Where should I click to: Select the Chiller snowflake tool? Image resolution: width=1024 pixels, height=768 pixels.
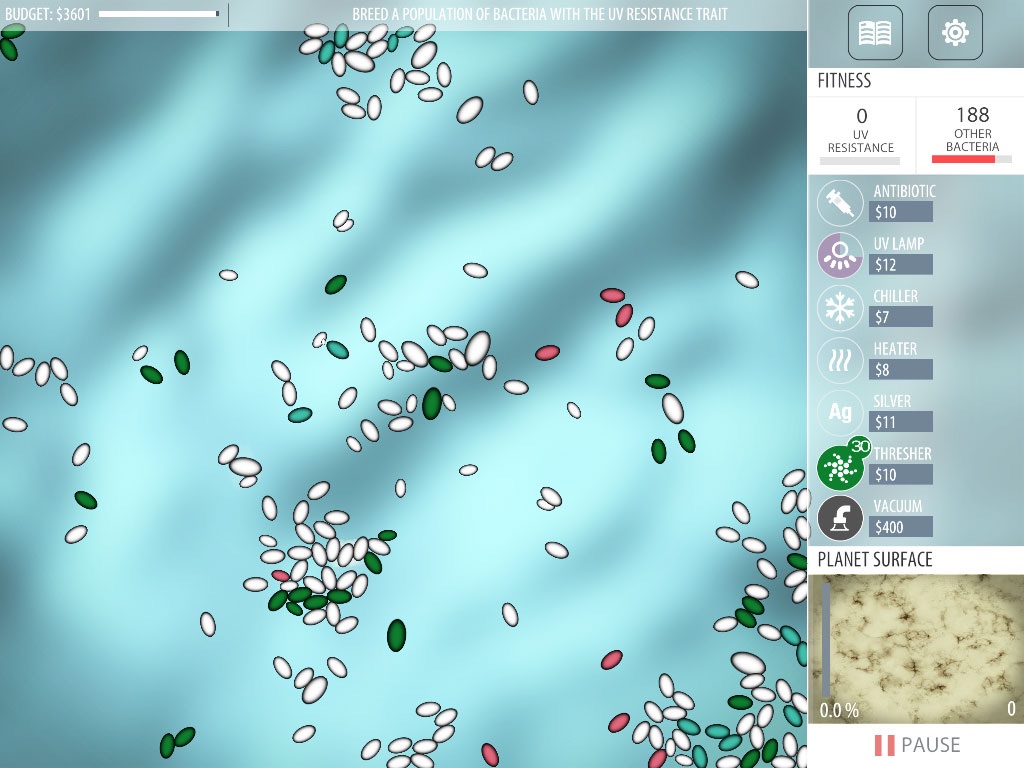pos(840,308)
